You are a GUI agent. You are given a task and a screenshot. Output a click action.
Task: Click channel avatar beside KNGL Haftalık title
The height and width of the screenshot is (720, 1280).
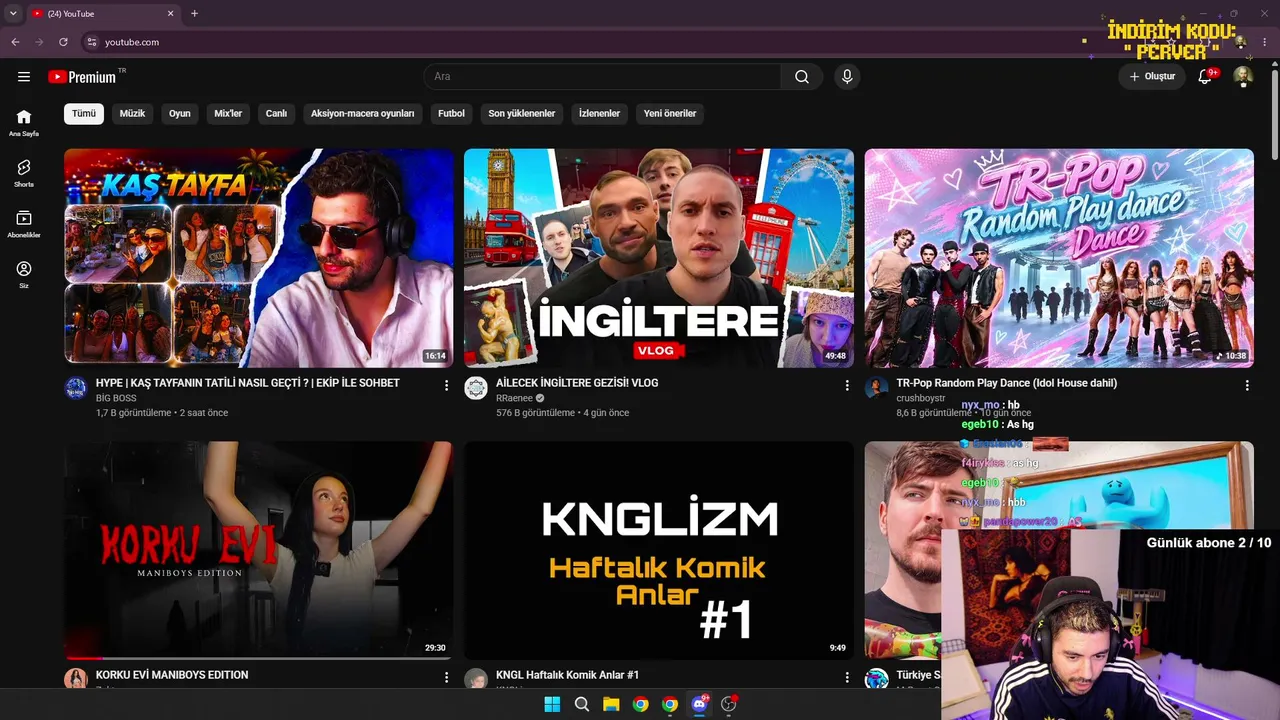pyautogui.click(x=476, y=680)
